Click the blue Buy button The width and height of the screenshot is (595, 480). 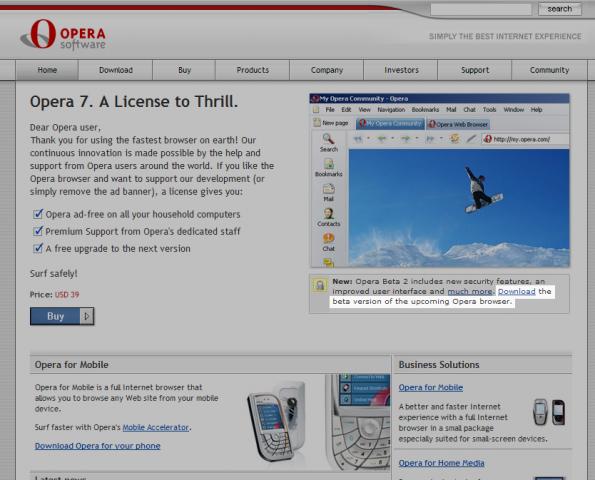(62, 316)
